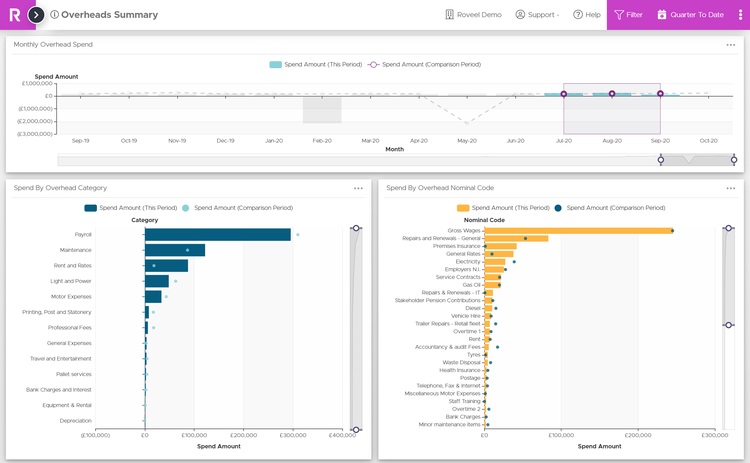This screenshot has height=463, width=750.
Task: Open the top-right vertical dots menu
Action: [740, 15]
